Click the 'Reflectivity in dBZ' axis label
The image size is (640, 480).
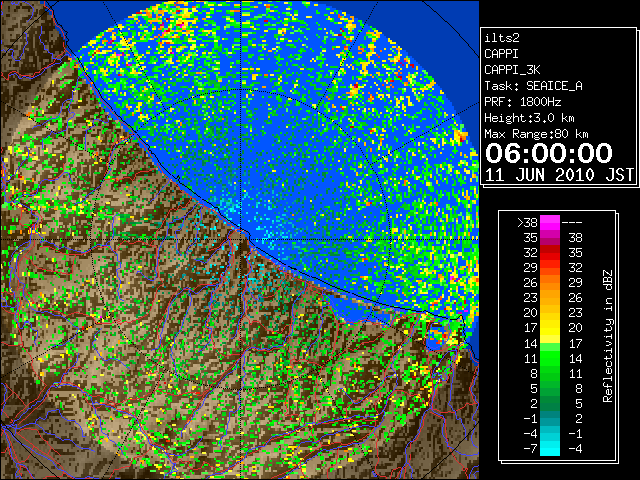[x=608, y=336]
